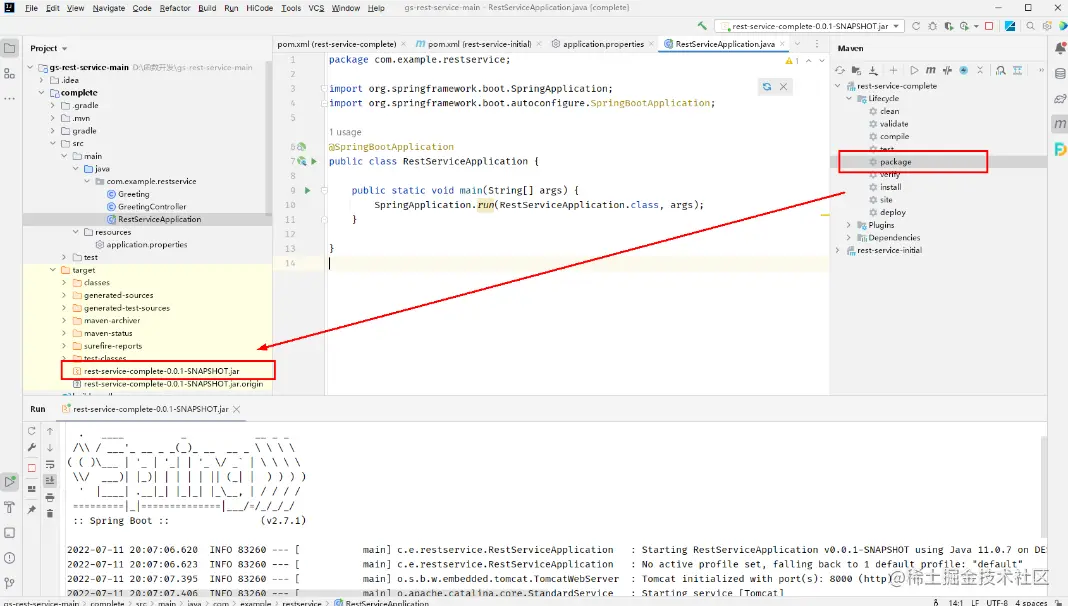
Task: Collapse Lifecycle node in Maven panel
Action: pos(849,99)
